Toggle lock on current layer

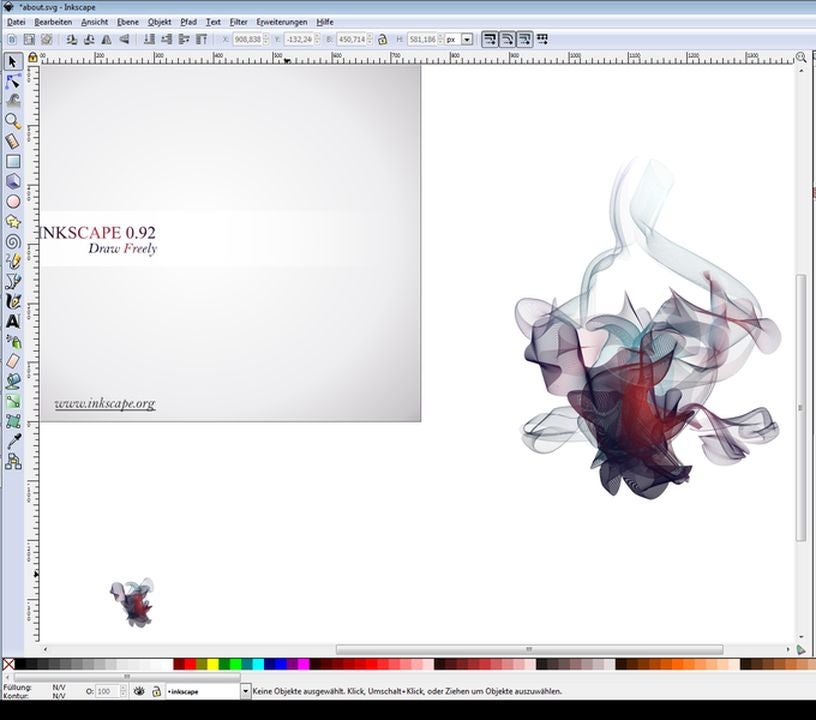tap(155, 691)
